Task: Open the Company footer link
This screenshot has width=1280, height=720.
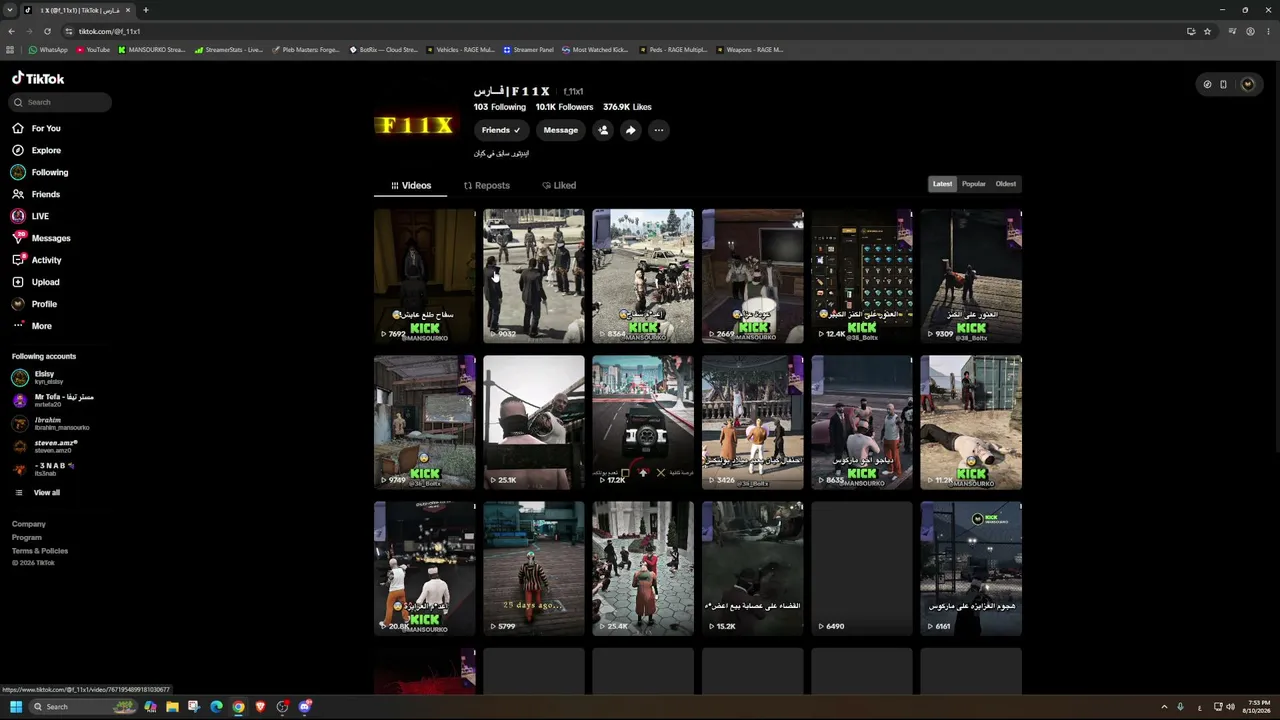Action: pyautogui.click(x=29, y=524)
